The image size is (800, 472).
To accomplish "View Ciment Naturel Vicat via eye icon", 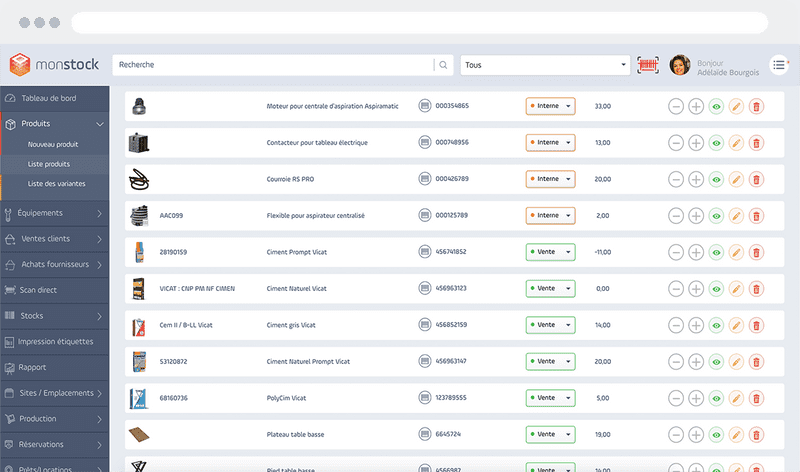I will [x=716, y=289].
